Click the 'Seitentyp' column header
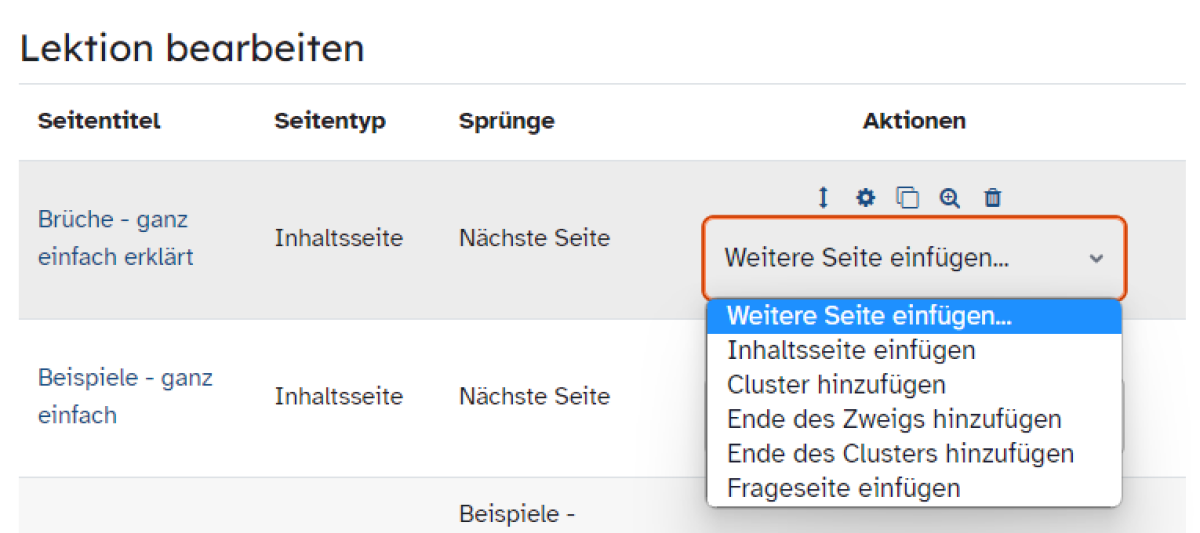Screen dimensions: 1200x533 tap(330, 121)
